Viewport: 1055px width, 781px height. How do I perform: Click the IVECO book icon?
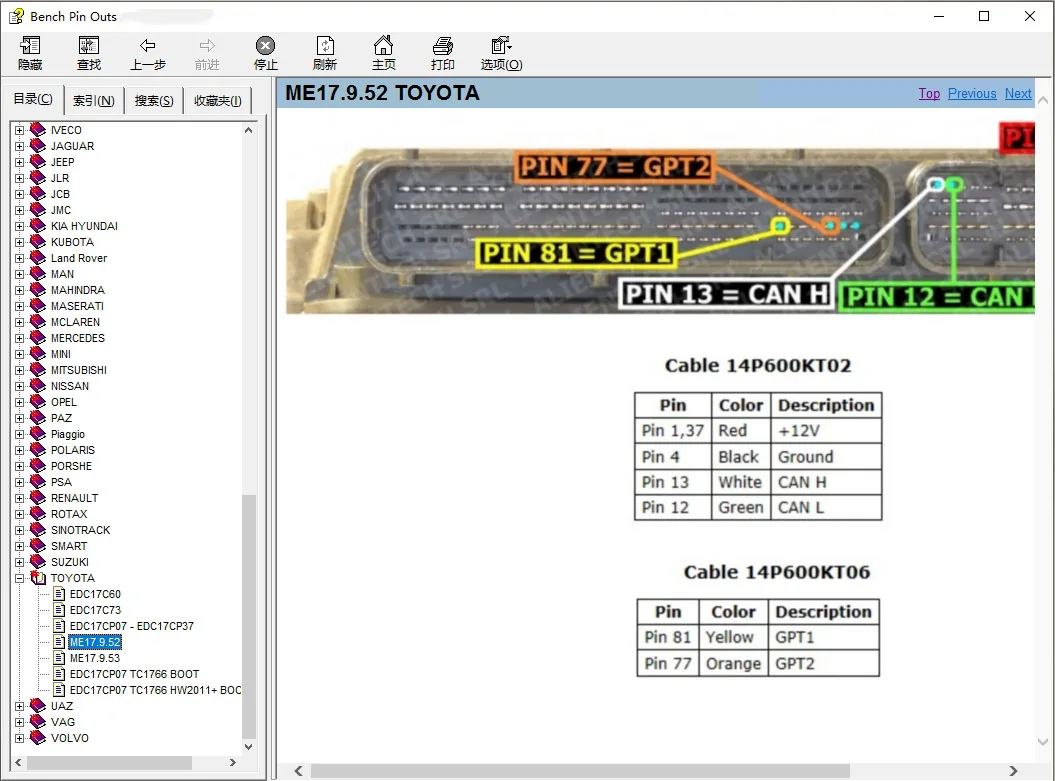coord(38,130)
